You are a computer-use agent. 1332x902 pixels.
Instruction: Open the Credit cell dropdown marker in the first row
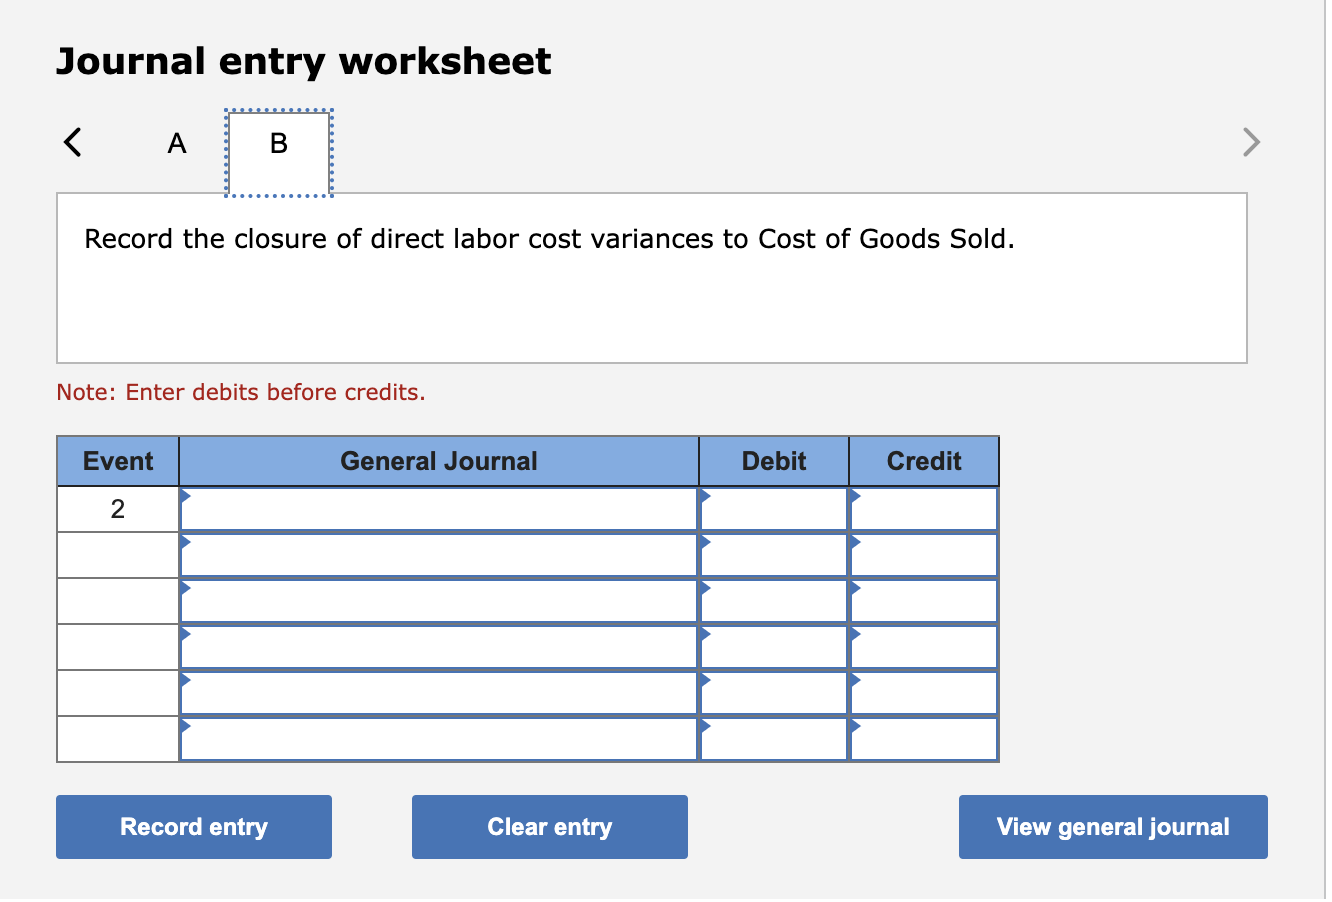point(855,495)
